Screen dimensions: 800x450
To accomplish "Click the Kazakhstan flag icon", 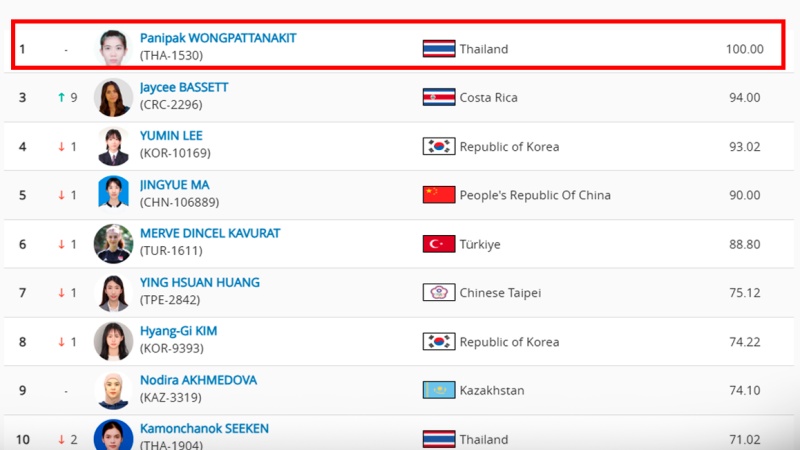I will tap(439, 390).
